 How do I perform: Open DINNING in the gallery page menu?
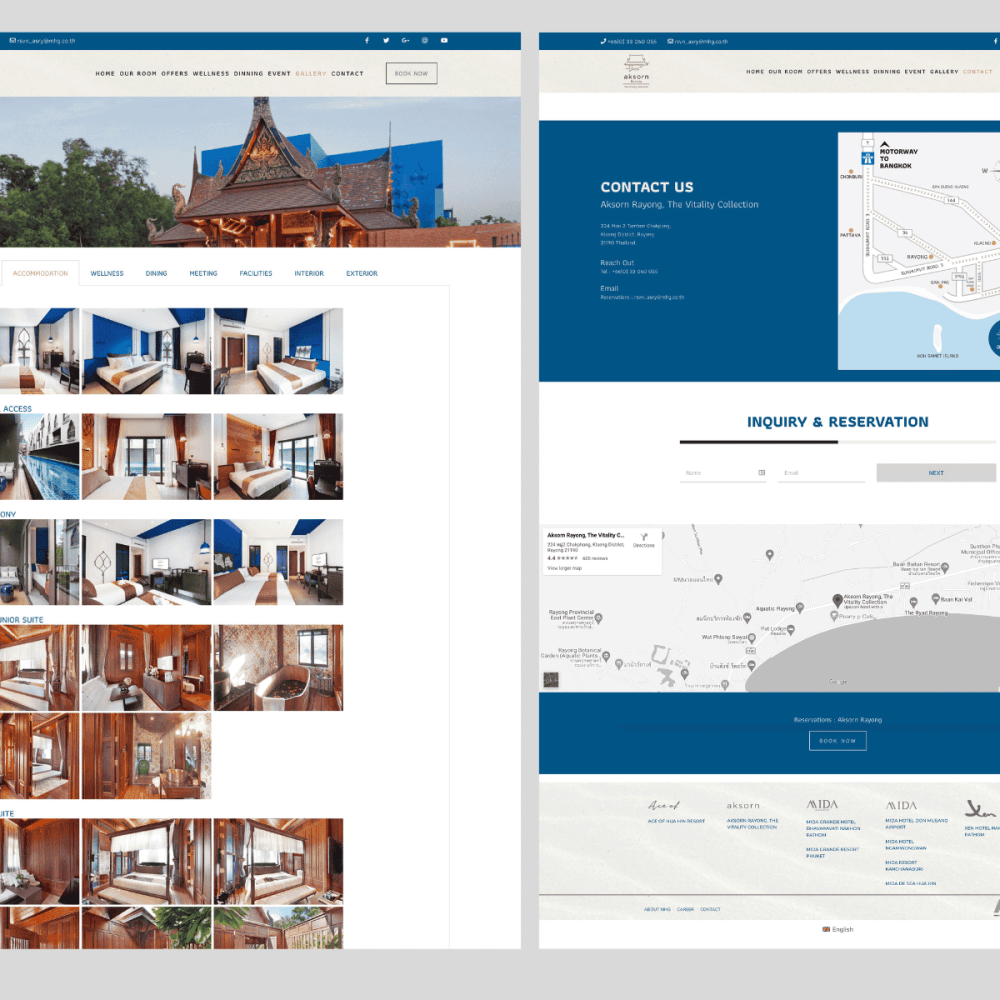click(x=248, y=73)
